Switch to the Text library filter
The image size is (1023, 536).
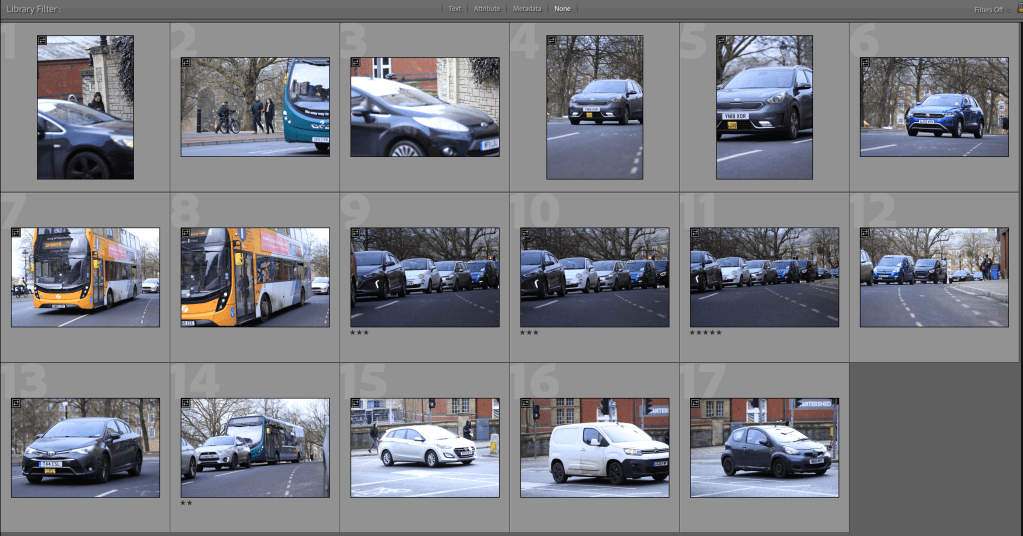[454, 9]
